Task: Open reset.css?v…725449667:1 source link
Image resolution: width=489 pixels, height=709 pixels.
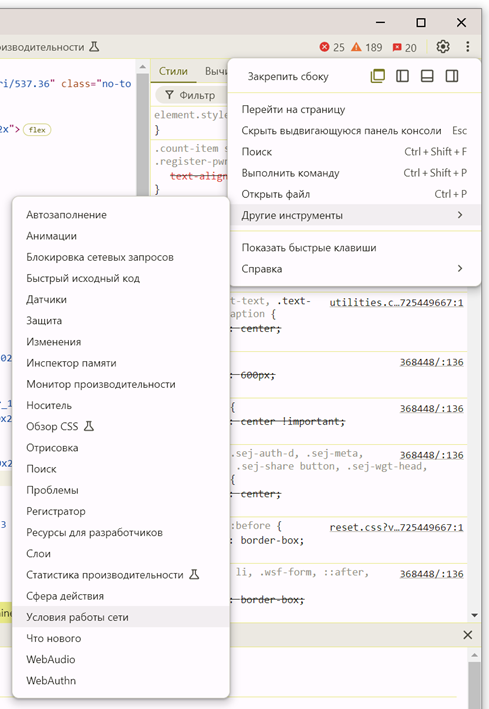Action: pyautogui.click(x=396, y=527)
